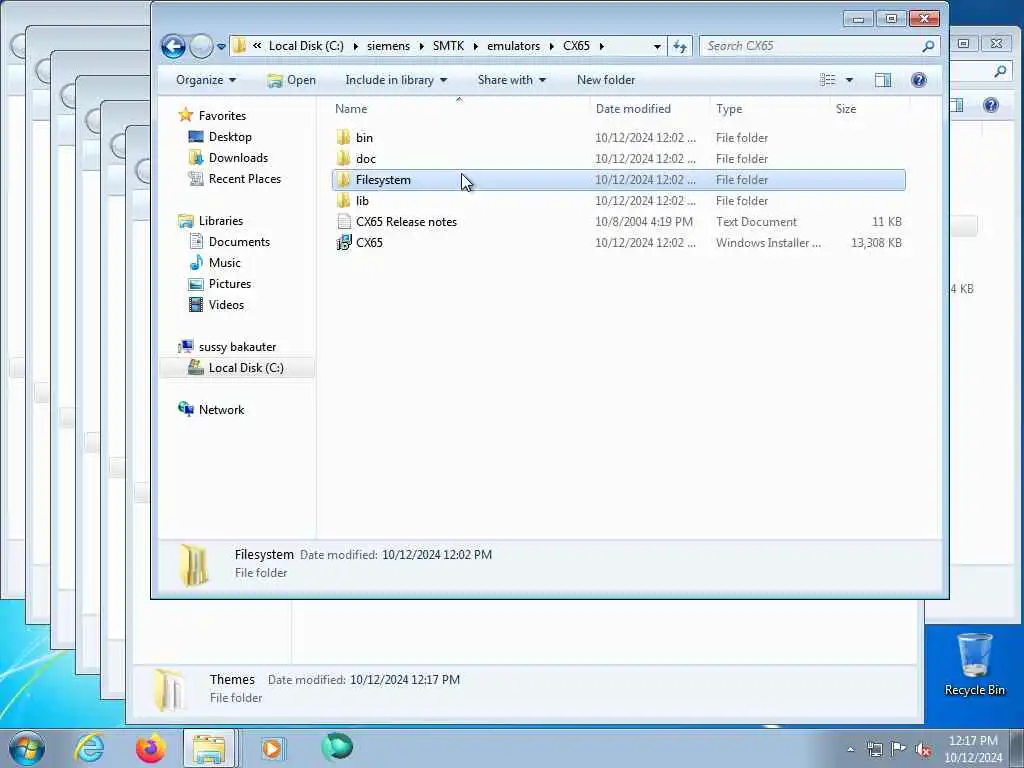Image resolution: width=1024 pixels, height=768 pixels.
Task: Click the Open toolbar button
Action: [x=291, y=80]
